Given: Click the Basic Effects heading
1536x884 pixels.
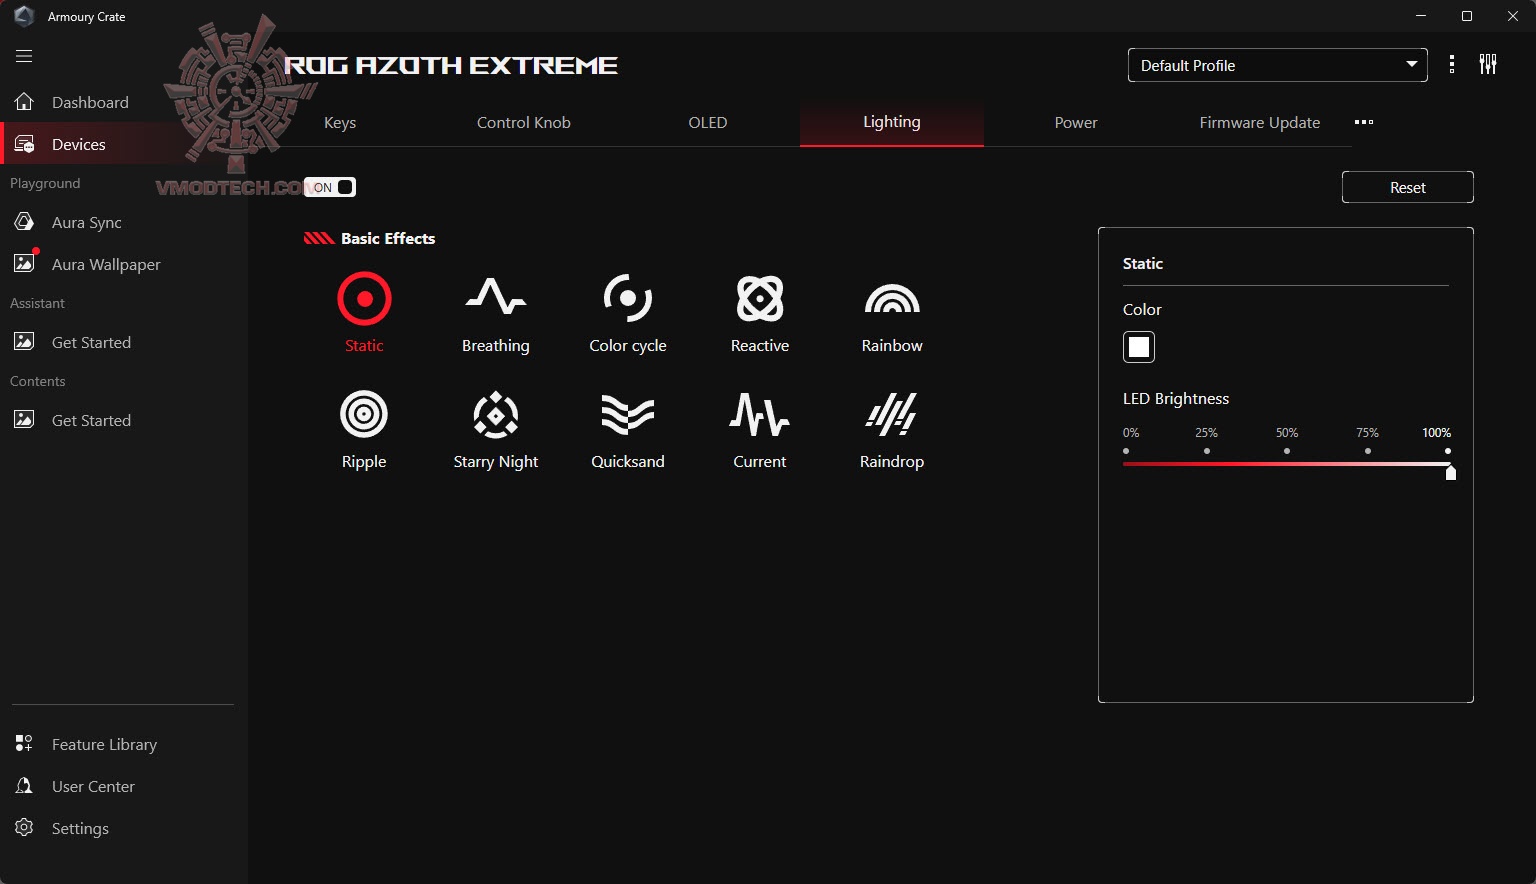Looking at the screenshot, I should pos(388,238).
